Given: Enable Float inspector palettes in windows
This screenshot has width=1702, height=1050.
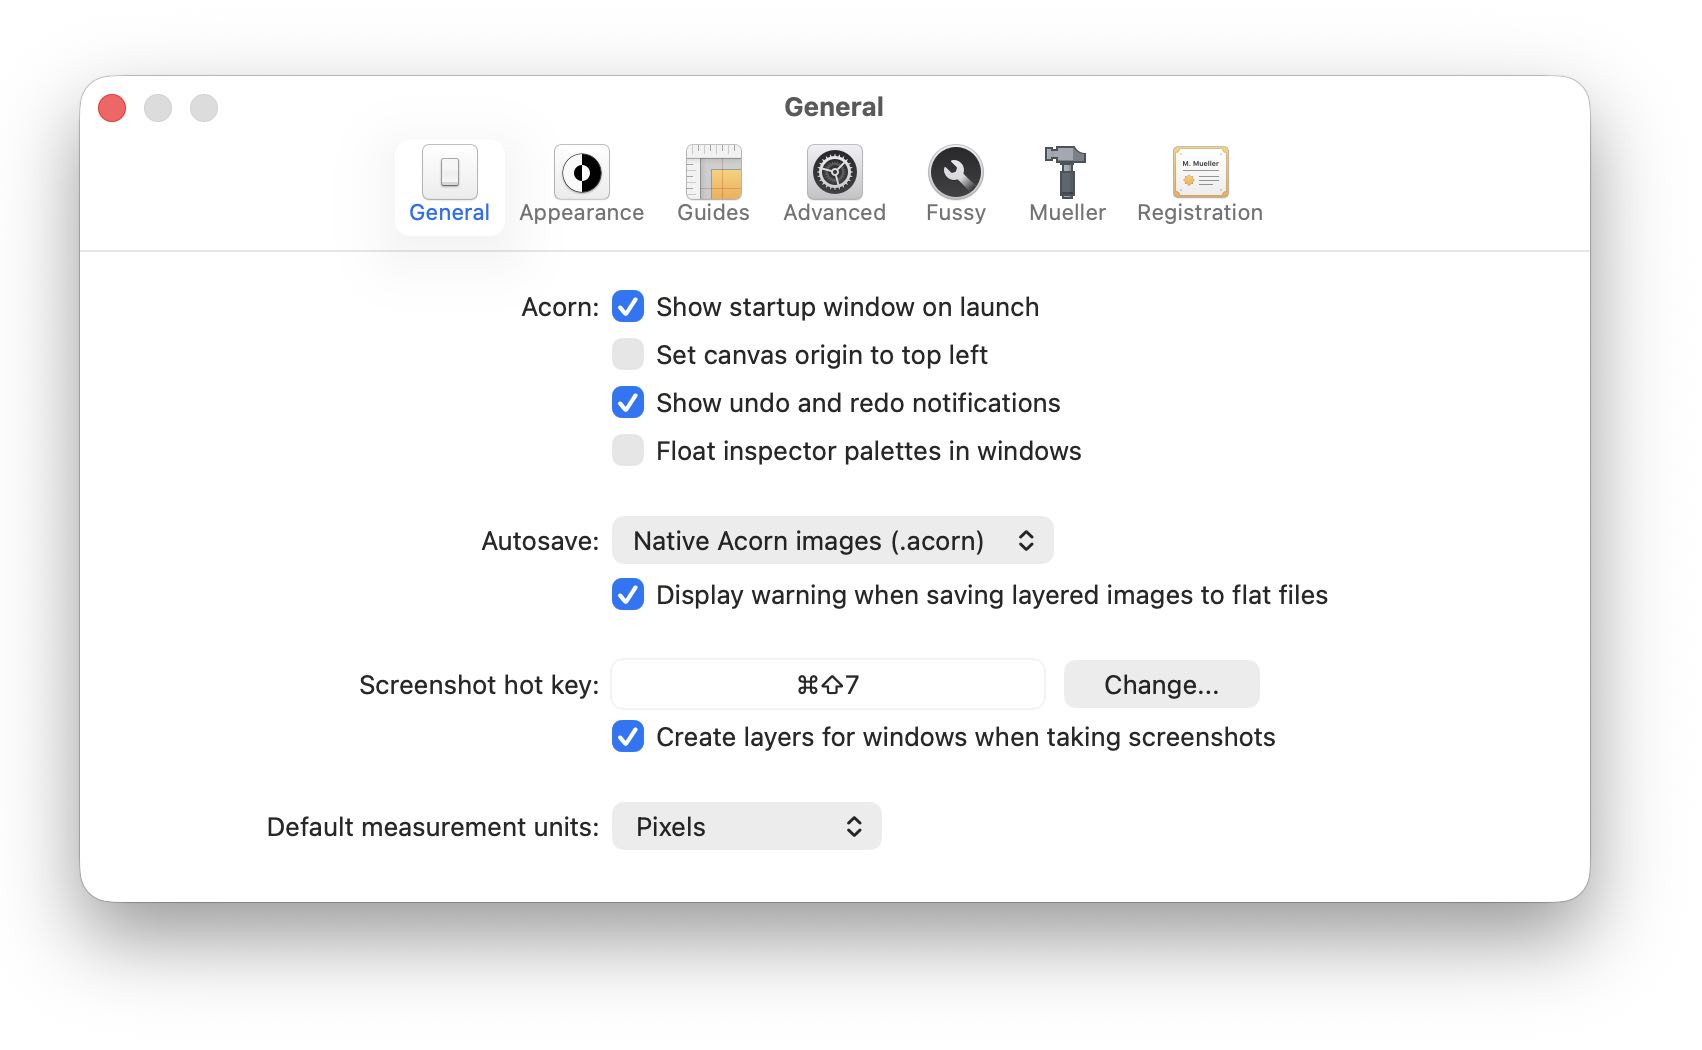Looking at the screenshot, I should pyautogui.click(x=628, y=450).
